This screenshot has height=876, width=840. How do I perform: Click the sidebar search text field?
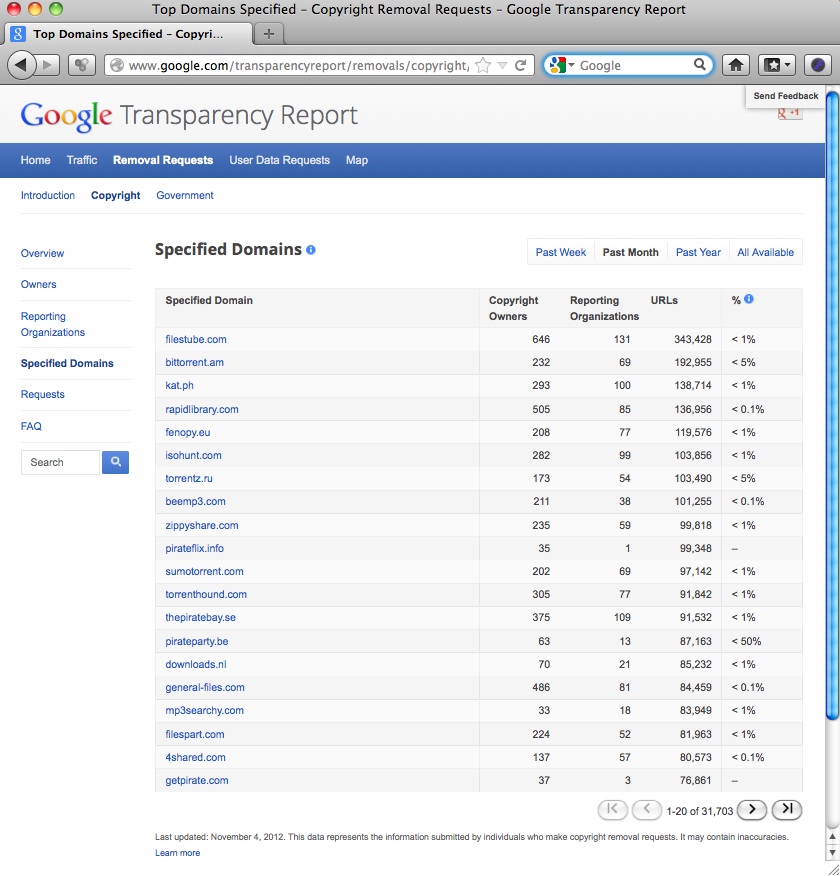click(x=61, y=462)
